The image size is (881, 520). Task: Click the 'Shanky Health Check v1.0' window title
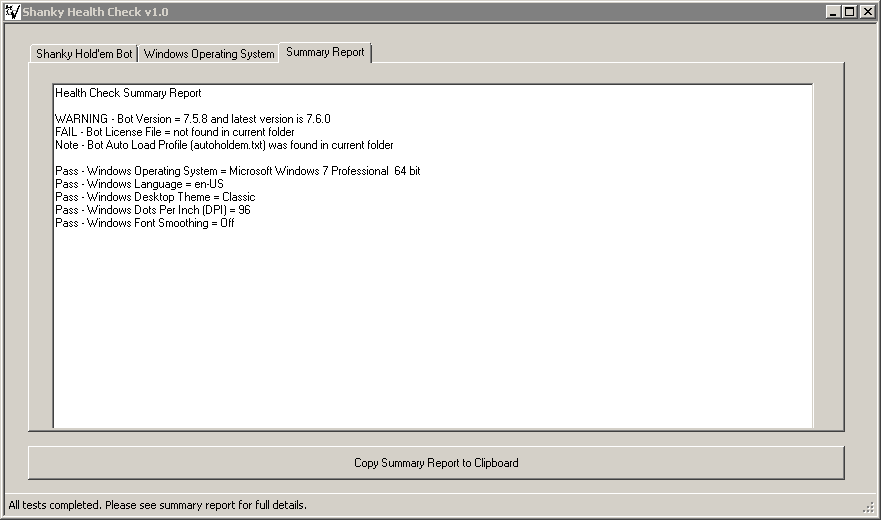pyautogui.click(x=95, y=12)
